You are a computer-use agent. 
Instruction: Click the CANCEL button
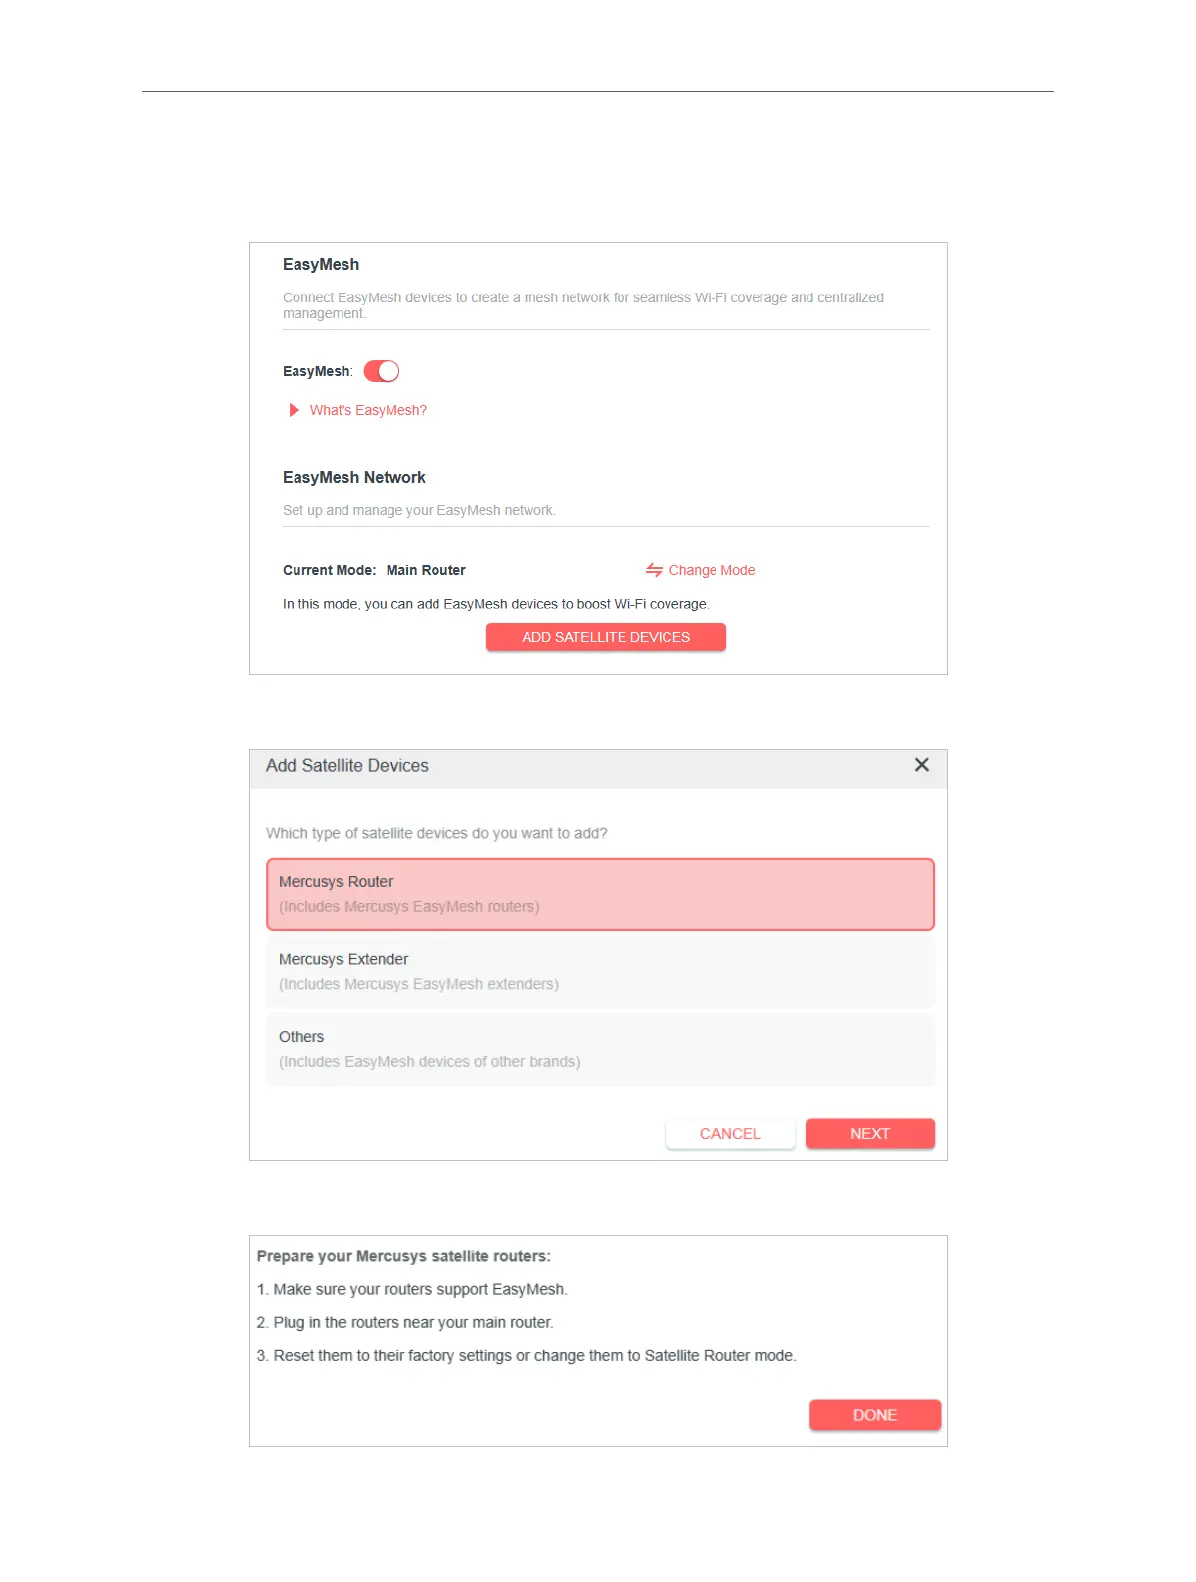[x=730, y=1133]
